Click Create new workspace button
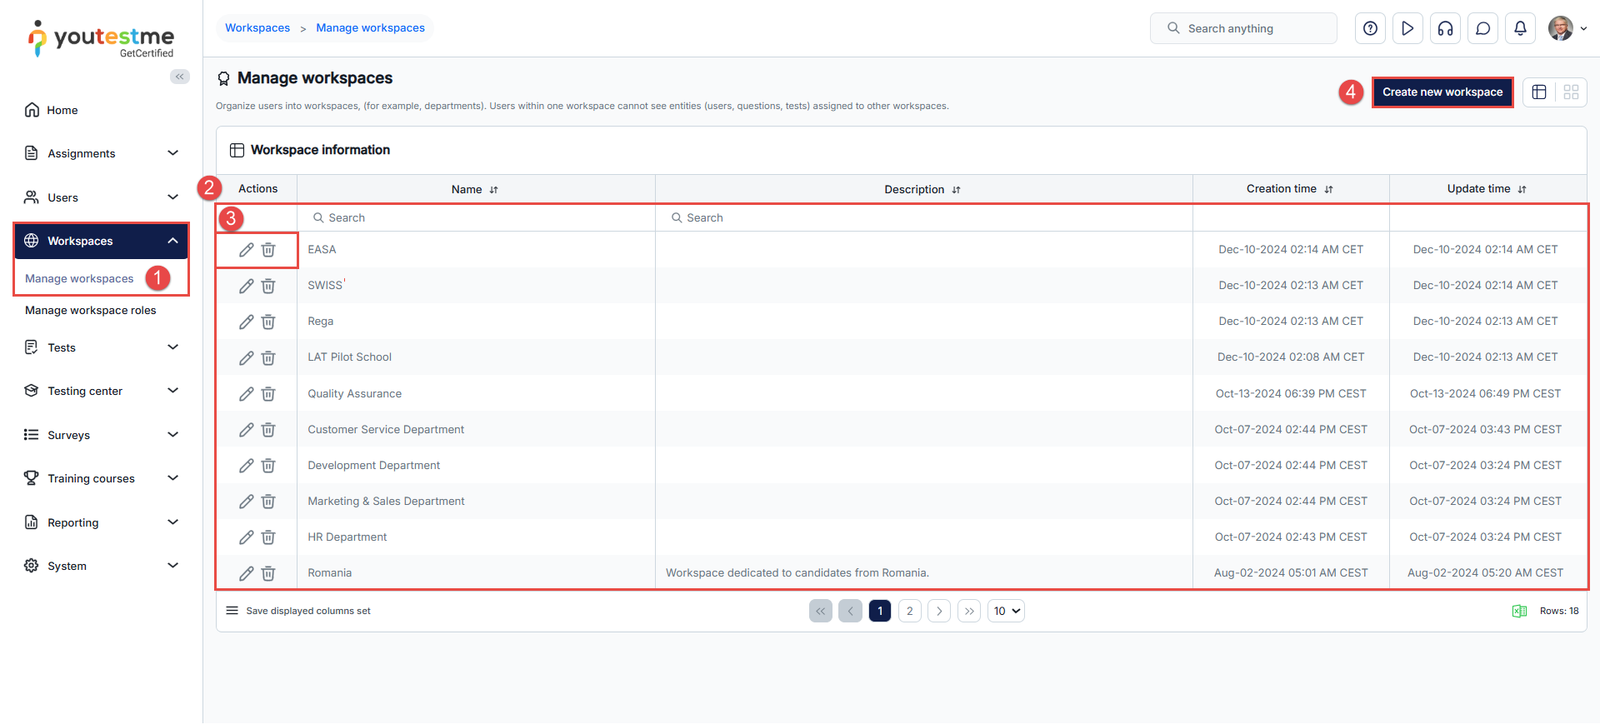Image resolution: width=1600 pixels, height=724 pixels. pyautogui.click(x=1442, y=92)
